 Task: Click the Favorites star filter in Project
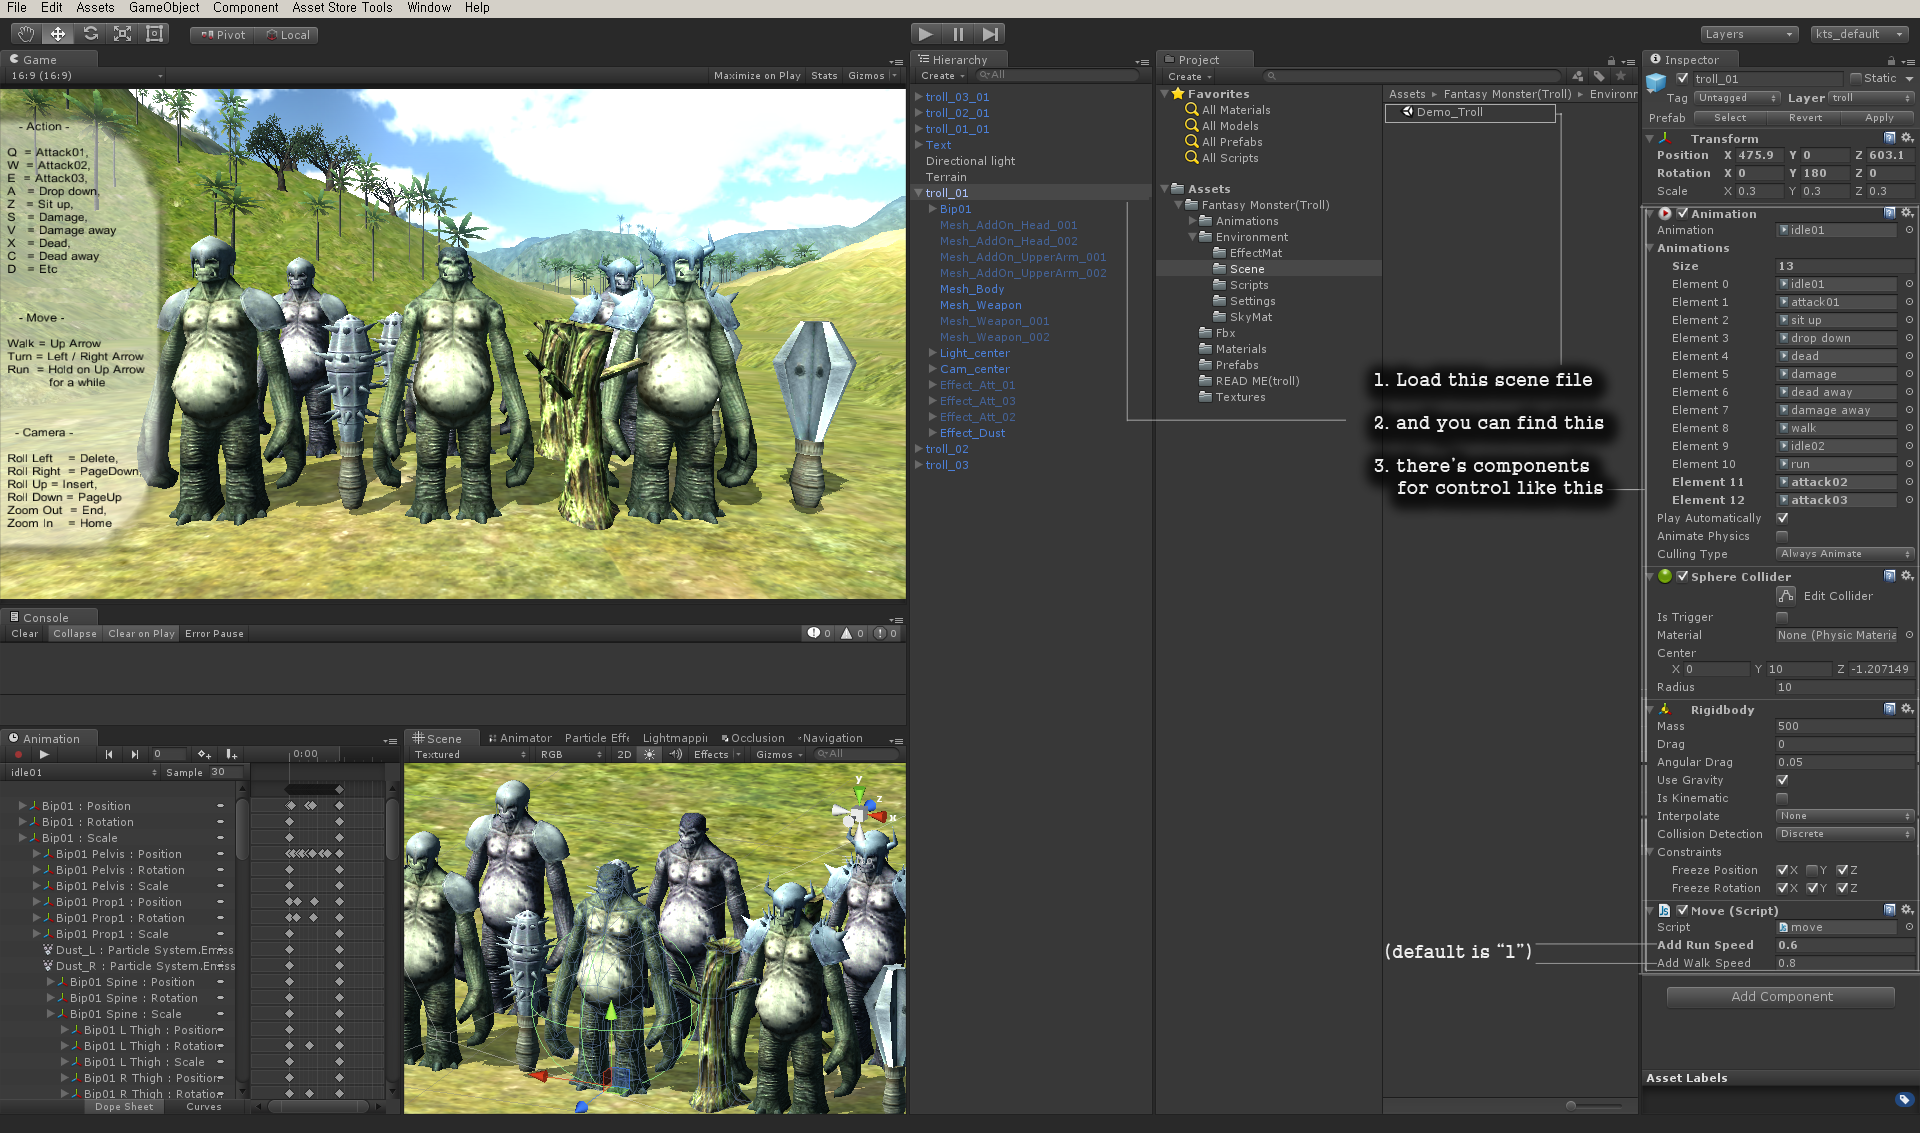coord(1620,76)
